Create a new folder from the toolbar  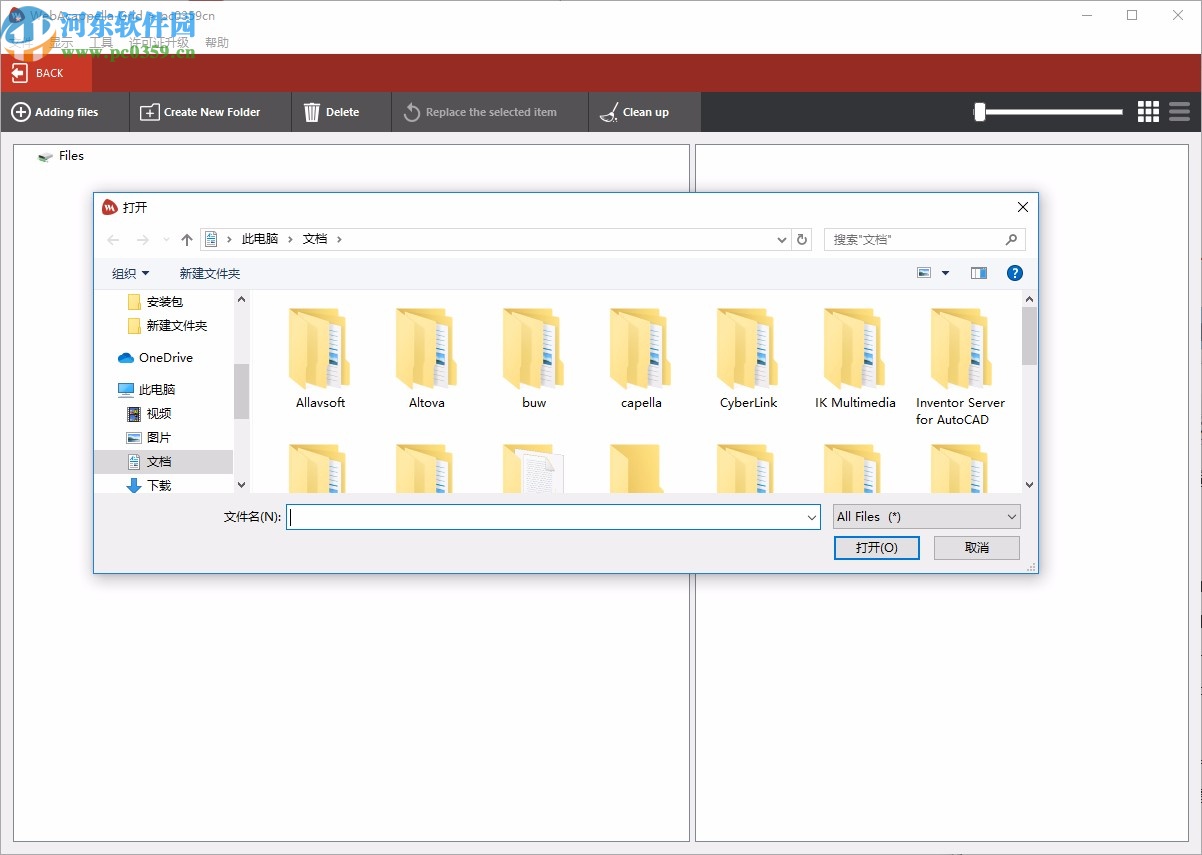(x=210, y=112)
